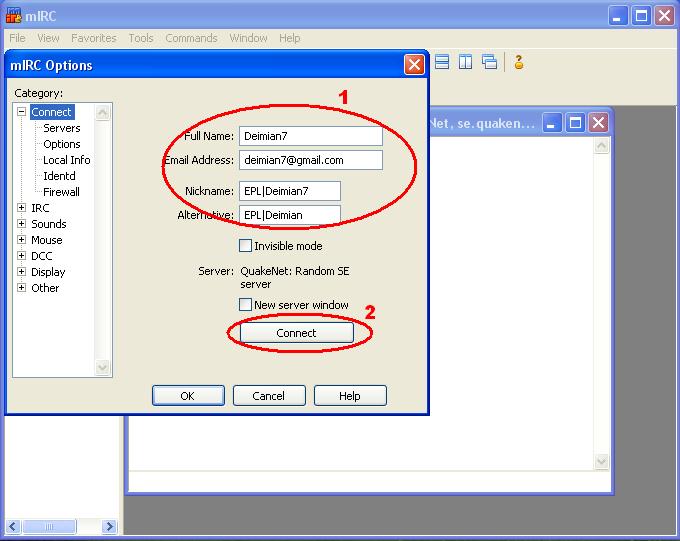Click the mIRC application icon in title bar
The width and height of the screenshot is (680, 541).
tap(13, 16)
